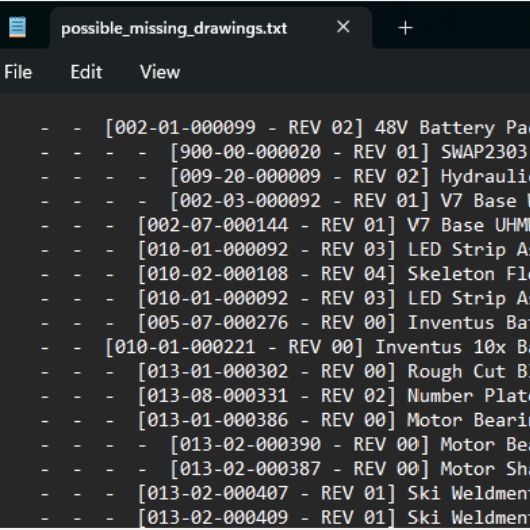530x530 pixels.
Task: Open the View menu
Action: pos(160,72)
